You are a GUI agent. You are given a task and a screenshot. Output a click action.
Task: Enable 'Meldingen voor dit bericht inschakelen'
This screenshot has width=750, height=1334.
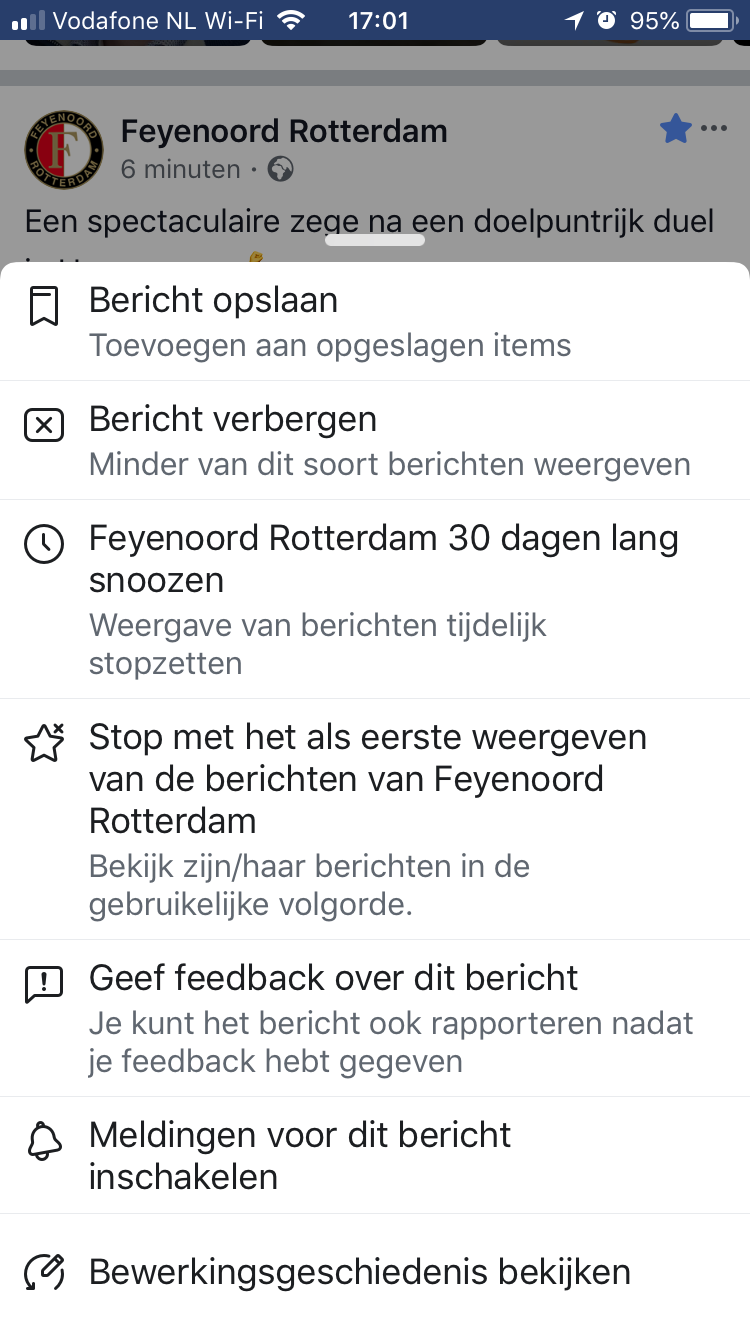[300, 1155]
